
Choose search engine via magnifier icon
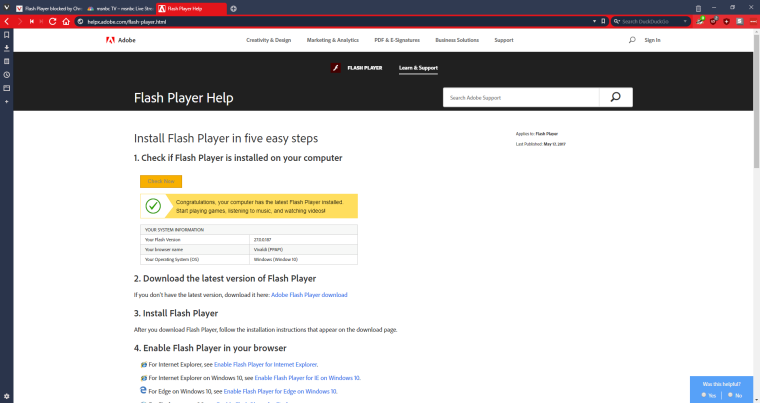(x=617, y=21)
